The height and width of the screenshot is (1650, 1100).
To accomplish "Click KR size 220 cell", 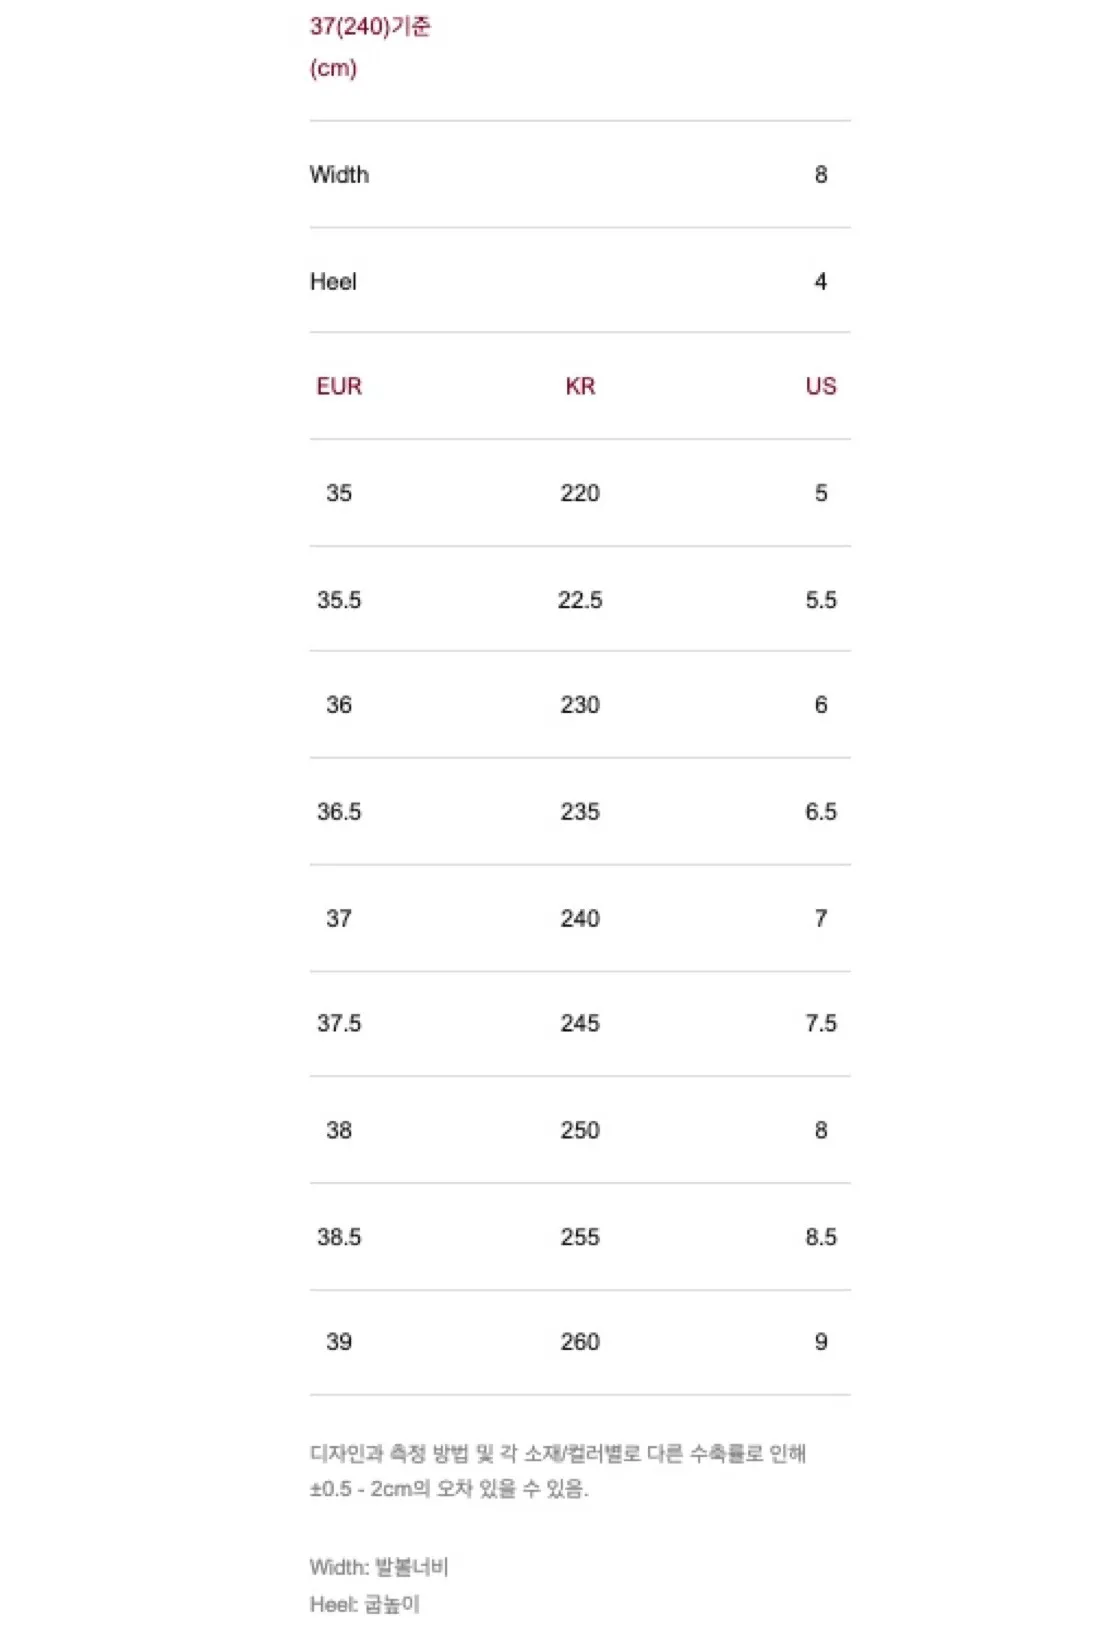I will 580,493.
